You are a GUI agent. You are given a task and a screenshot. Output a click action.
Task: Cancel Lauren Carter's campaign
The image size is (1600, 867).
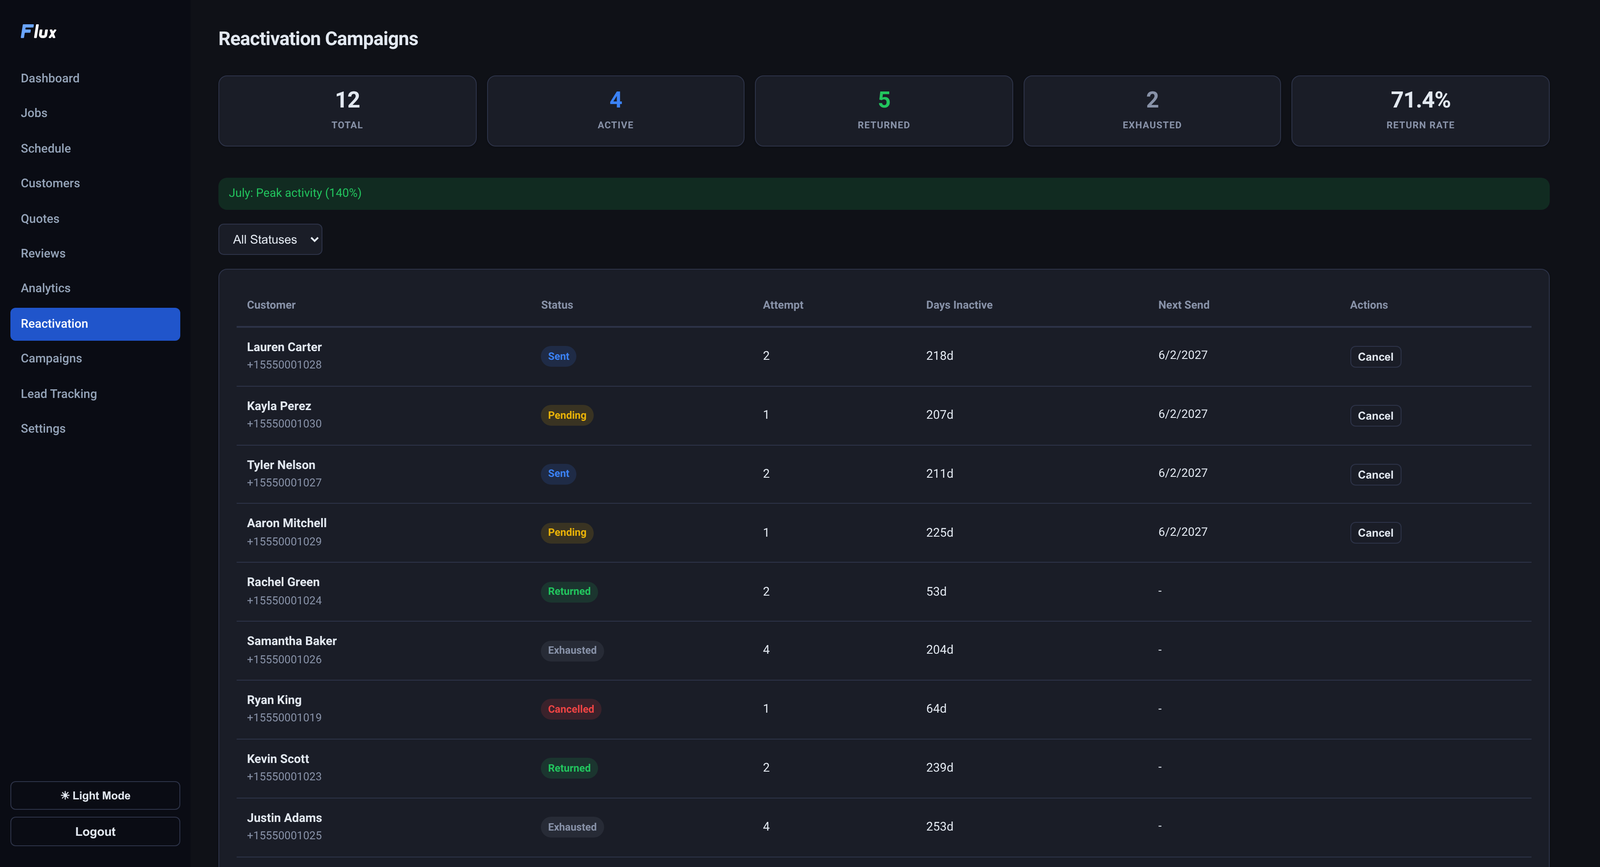(1375, 357)
